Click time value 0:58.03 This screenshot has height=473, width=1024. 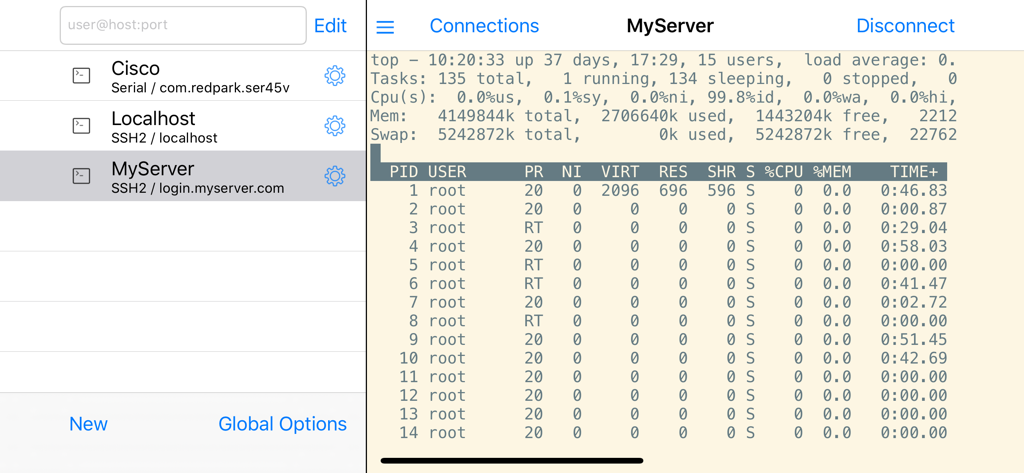point(914,246)
